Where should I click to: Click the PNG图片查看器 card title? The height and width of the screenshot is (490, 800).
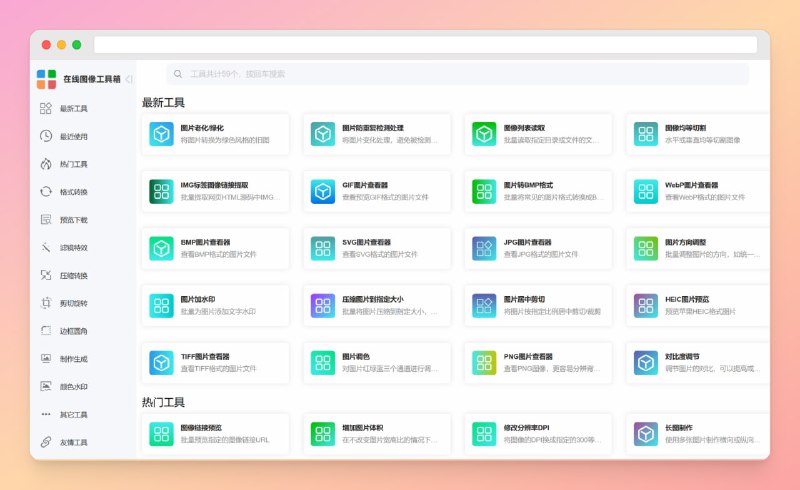coord(528,356)
